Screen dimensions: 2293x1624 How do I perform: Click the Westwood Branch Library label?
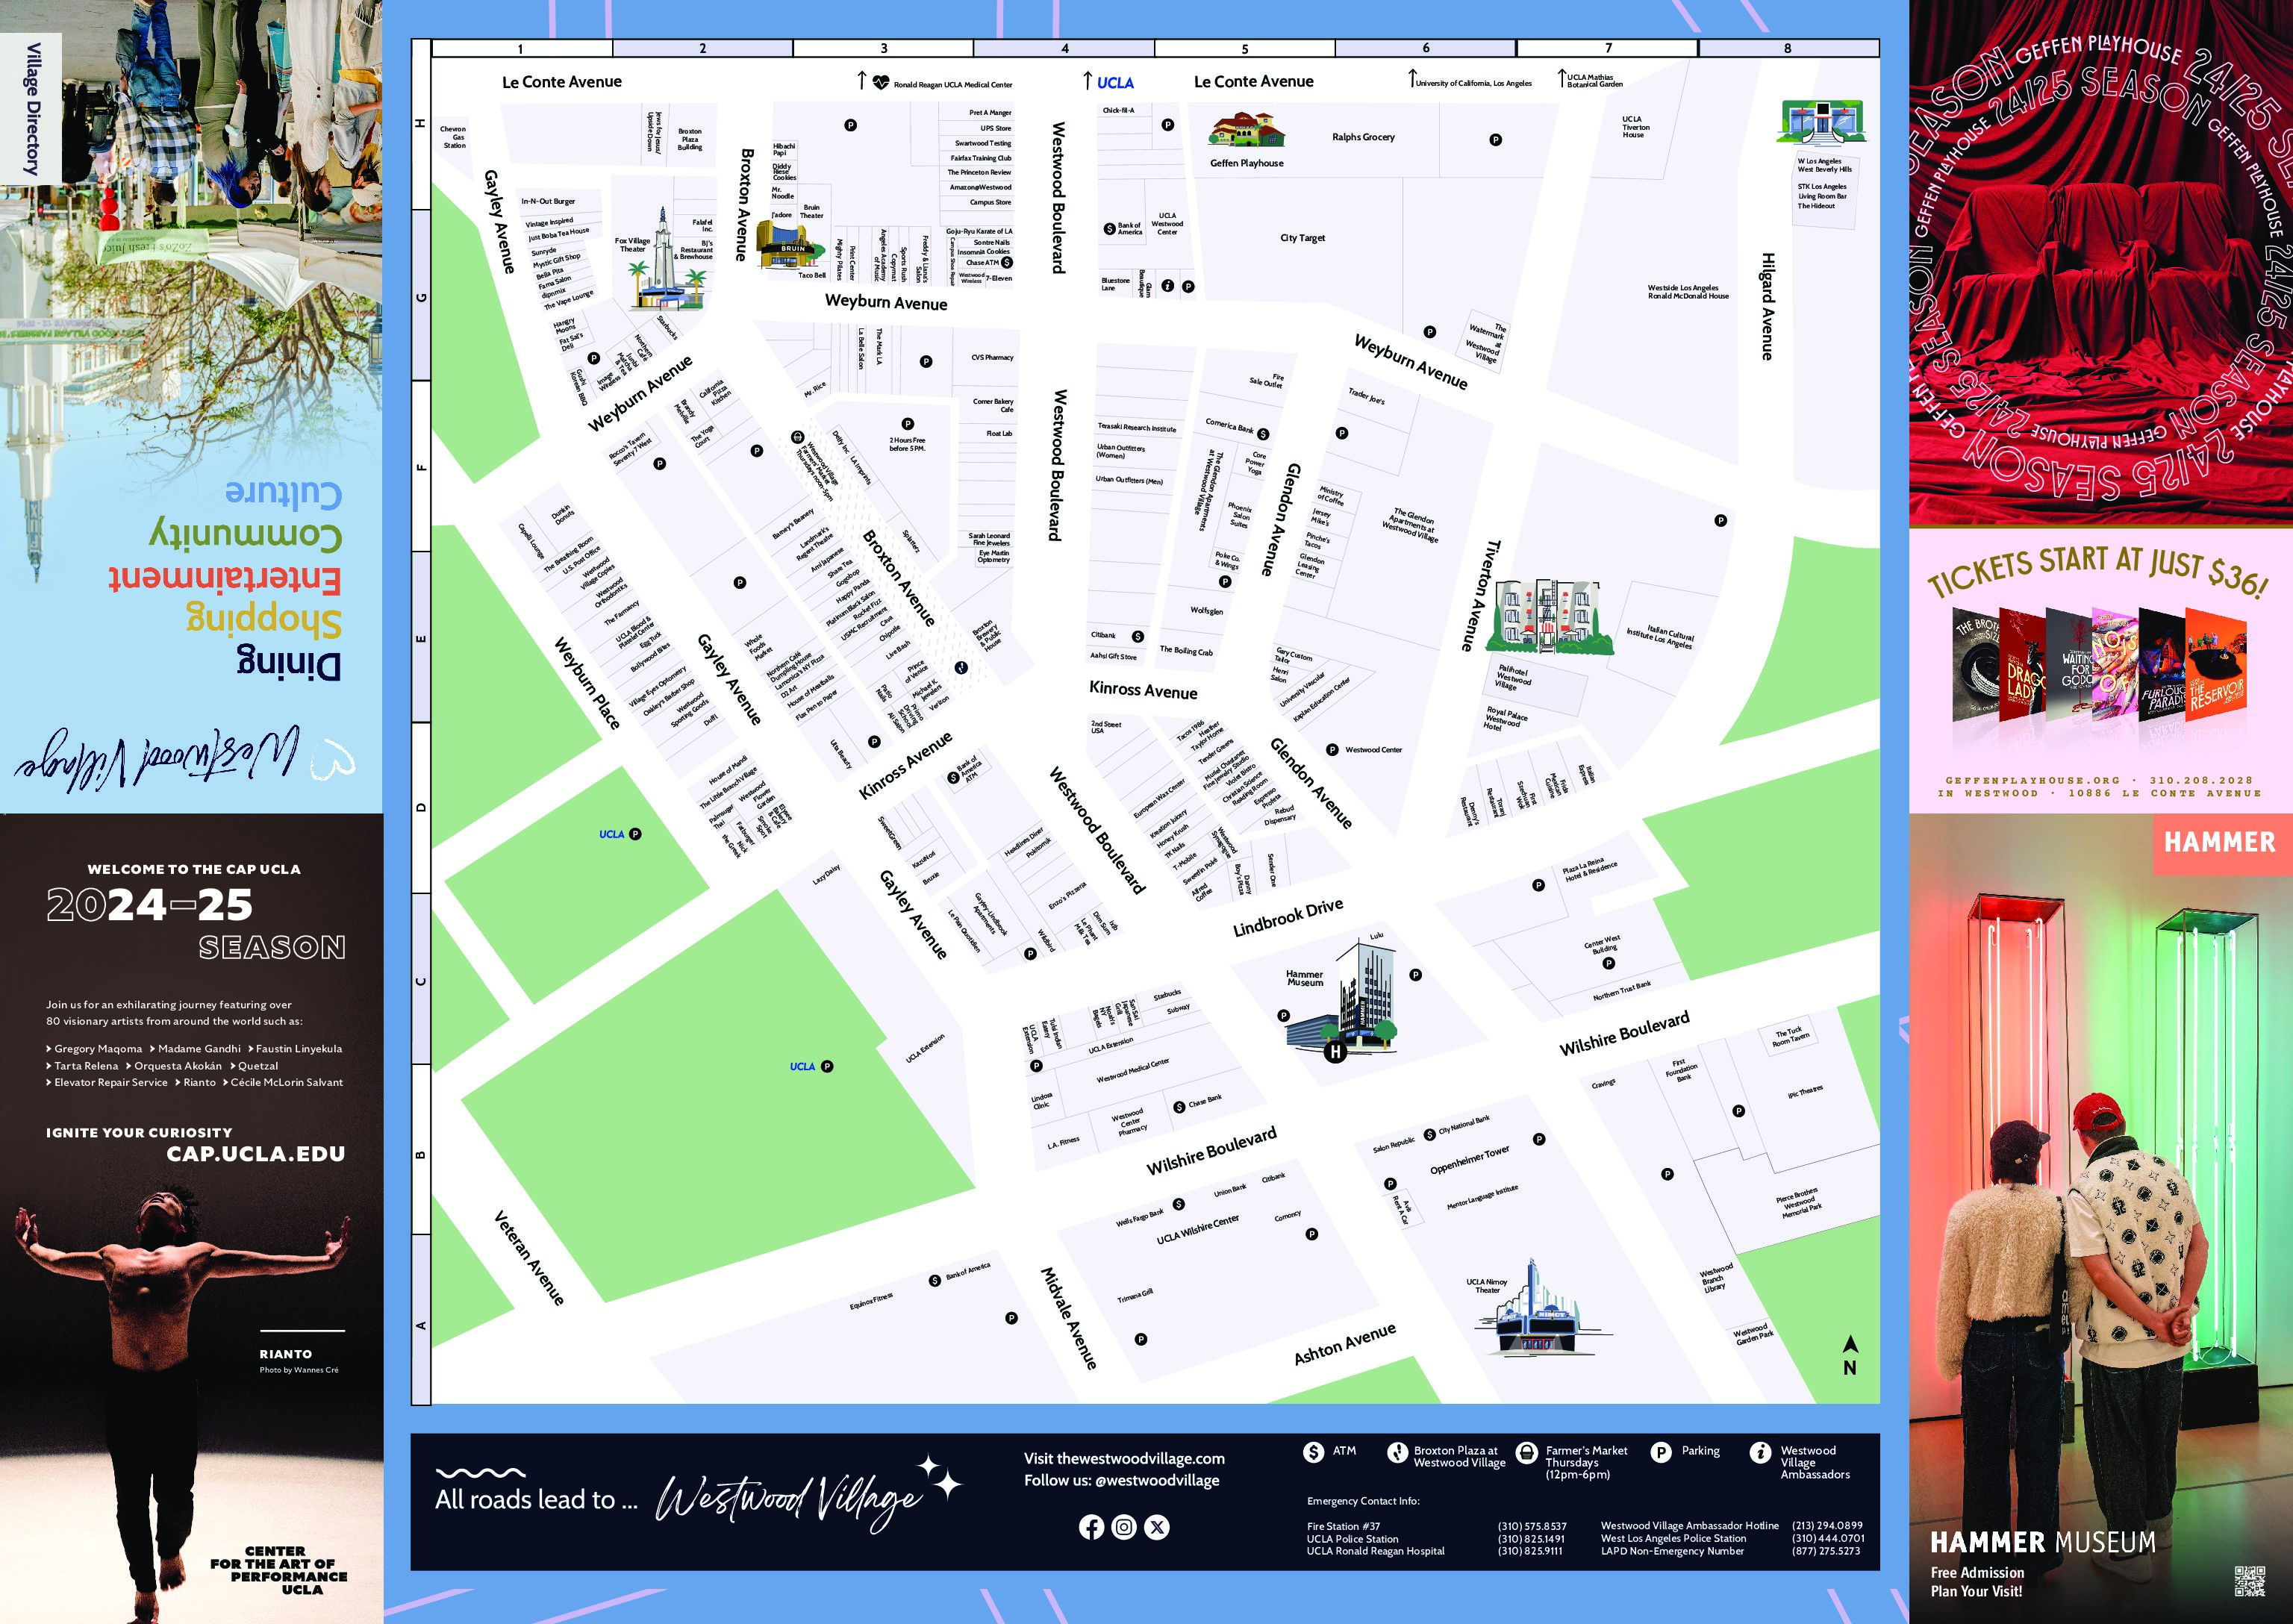pyautogui.click(x=1717, y=1278)
